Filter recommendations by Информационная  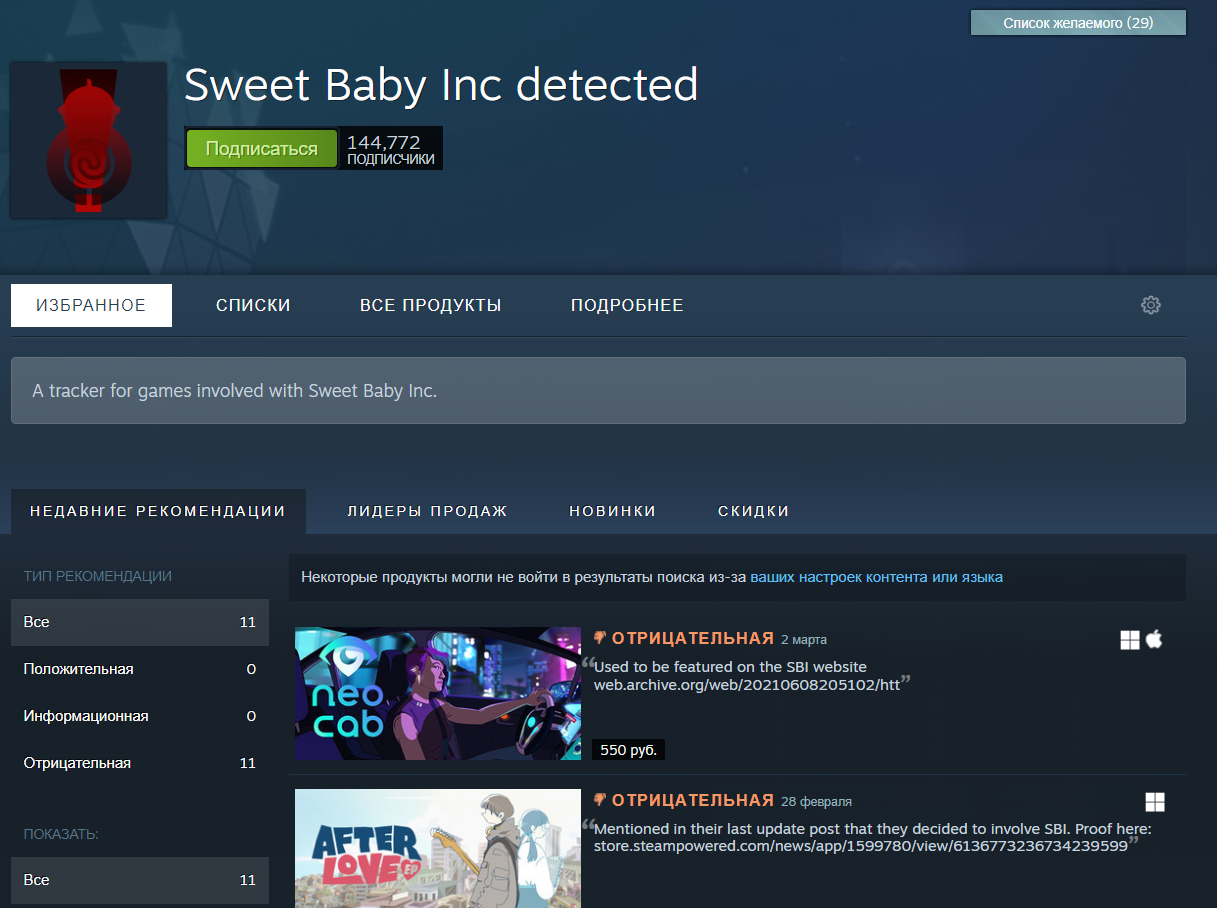[x=140, y=716]
